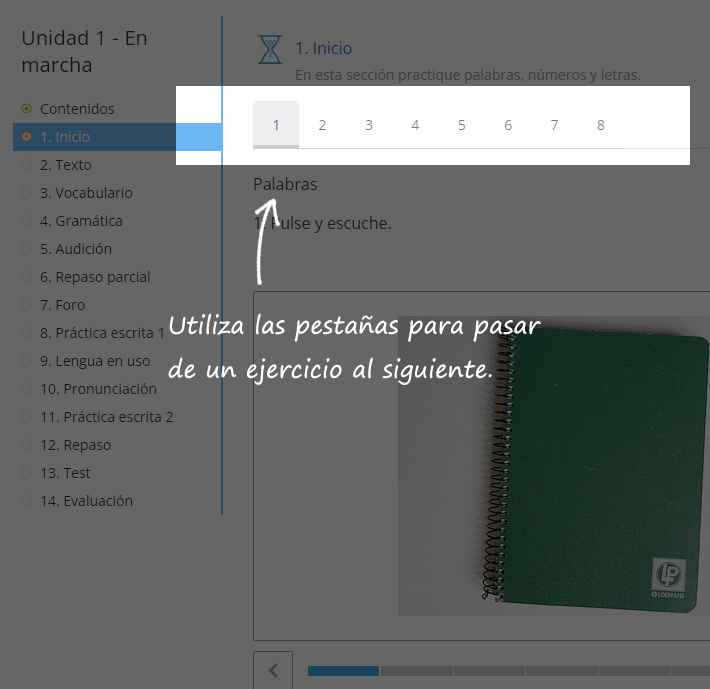Go to 13. Test section
The image size is (710, 689).
pyautogui.click(x=65, y=473)
